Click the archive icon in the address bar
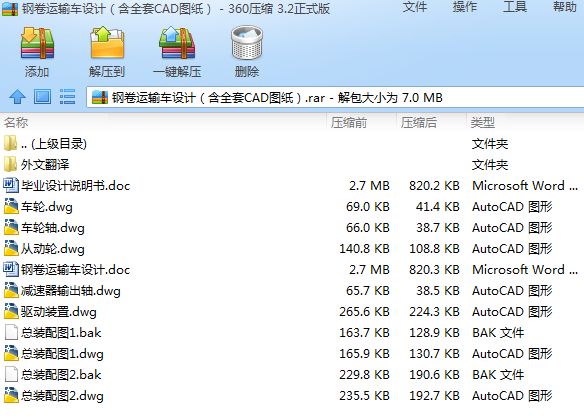Image resolution: width=584 pixels, height=419 pixels. pos(100,98)
